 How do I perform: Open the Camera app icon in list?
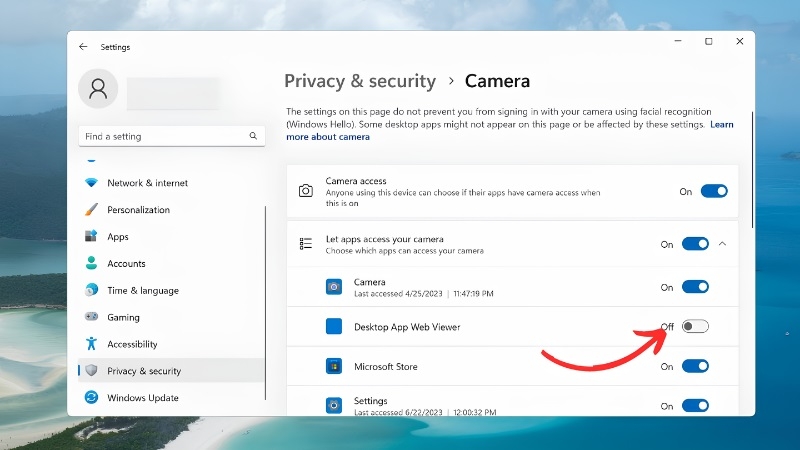pyautogui.click(x=334, y=287)
